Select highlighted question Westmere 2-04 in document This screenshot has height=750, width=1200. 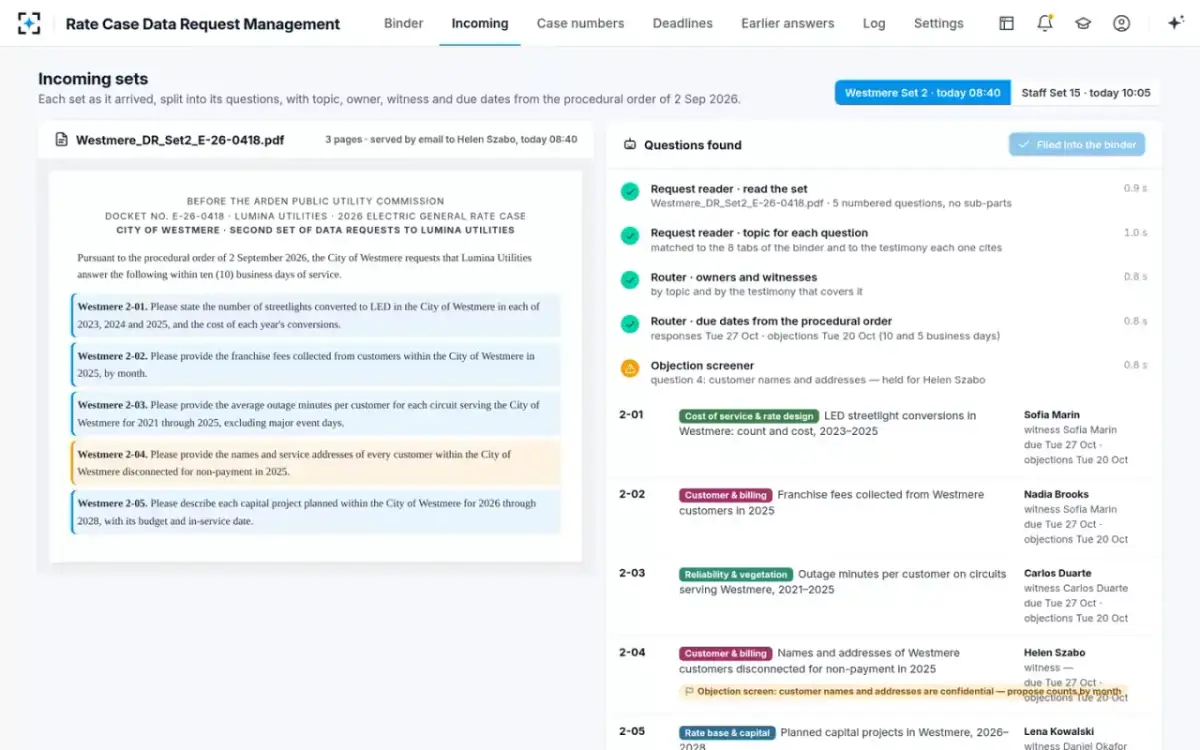tap(316, 462)
